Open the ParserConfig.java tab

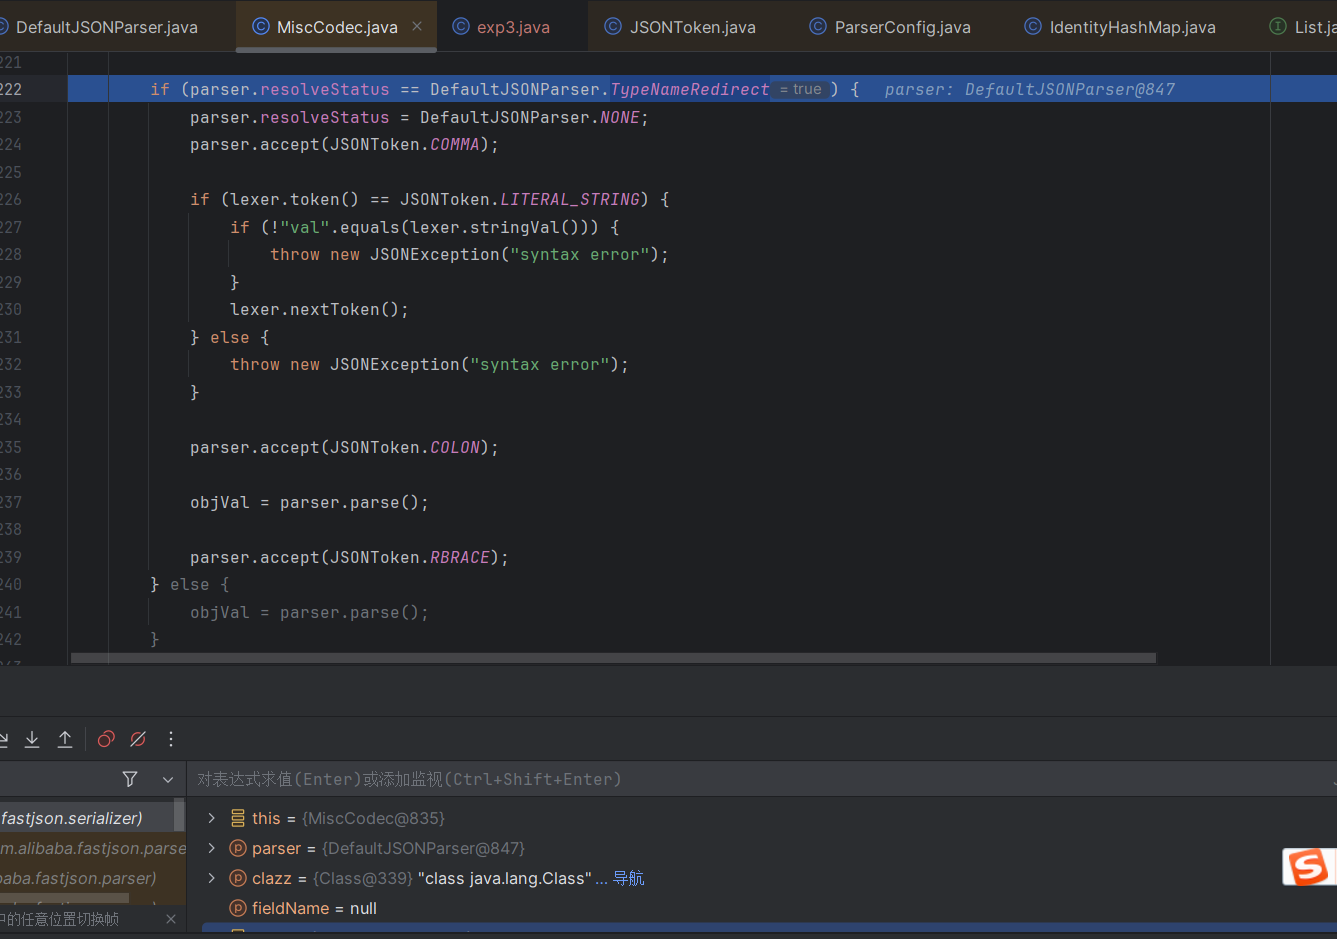tap(902, 27)
